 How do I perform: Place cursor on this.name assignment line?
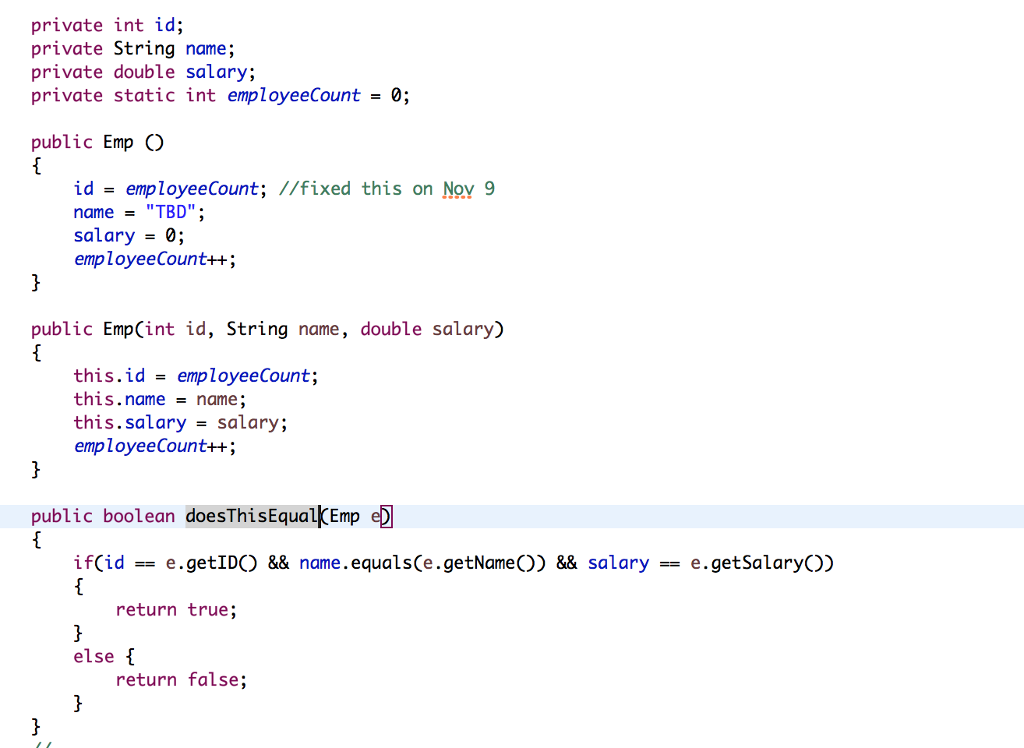pos(160,398)
